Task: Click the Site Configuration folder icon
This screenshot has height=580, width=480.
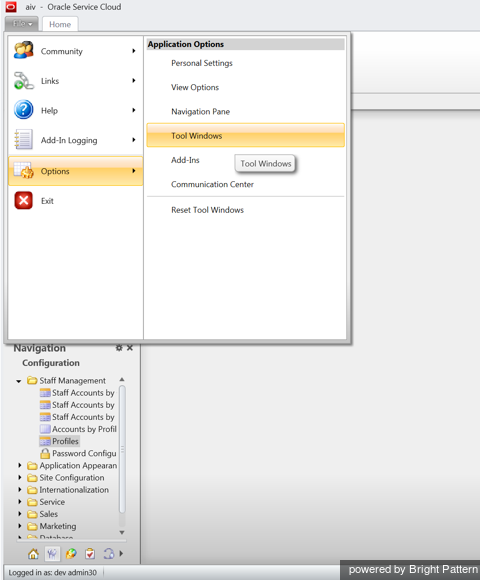Action: [x=32, y=478]
